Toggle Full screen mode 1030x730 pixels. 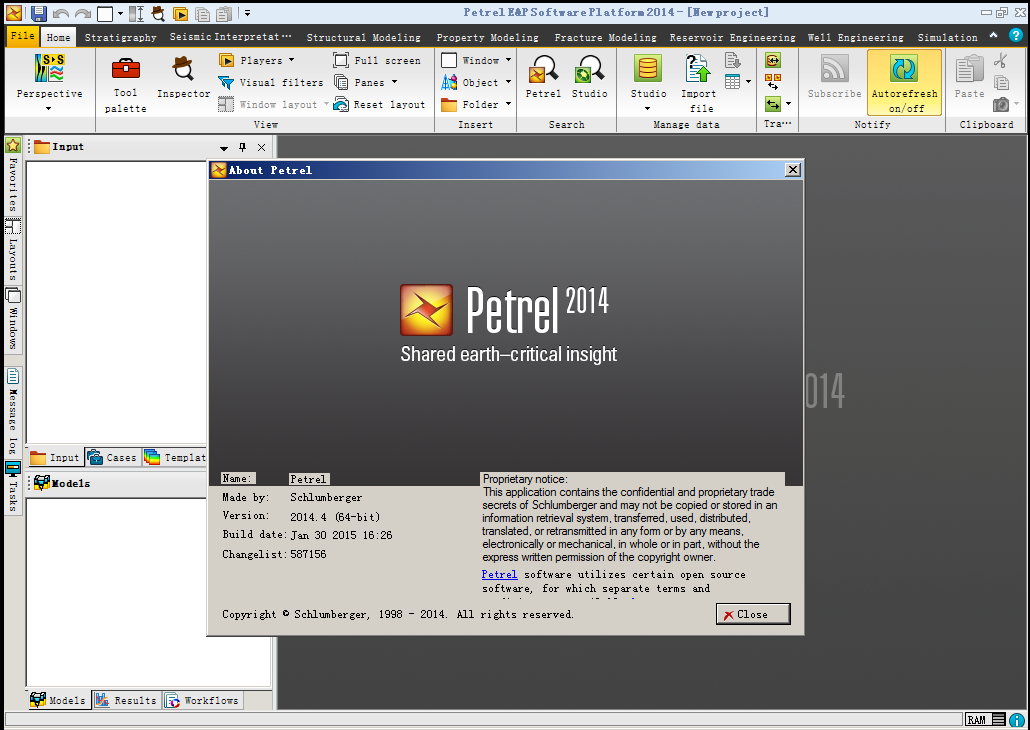pos(377,60)
